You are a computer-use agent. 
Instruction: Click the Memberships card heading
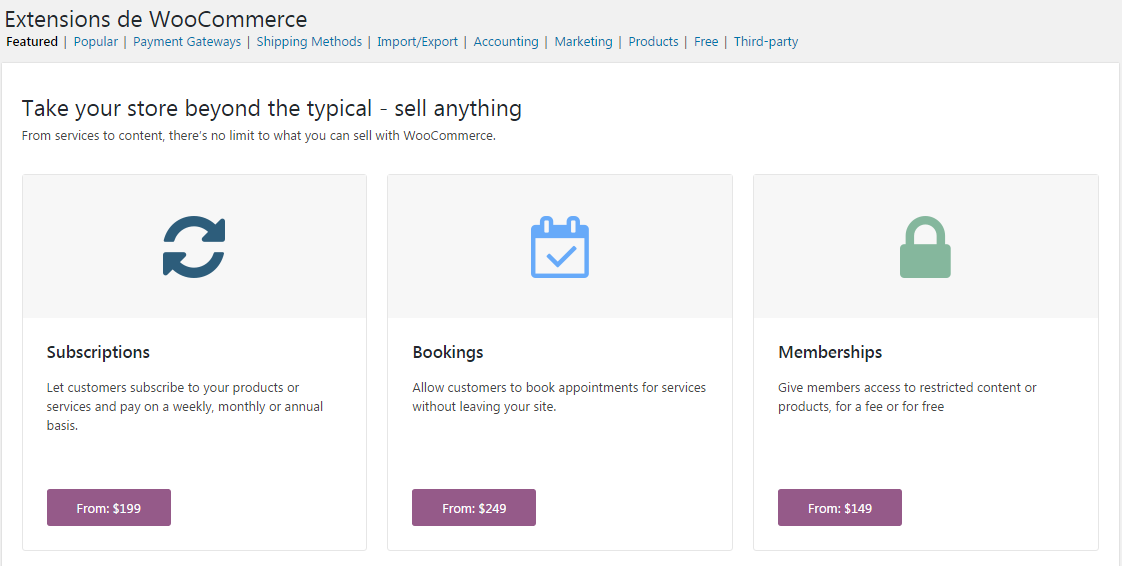(830, 352)
